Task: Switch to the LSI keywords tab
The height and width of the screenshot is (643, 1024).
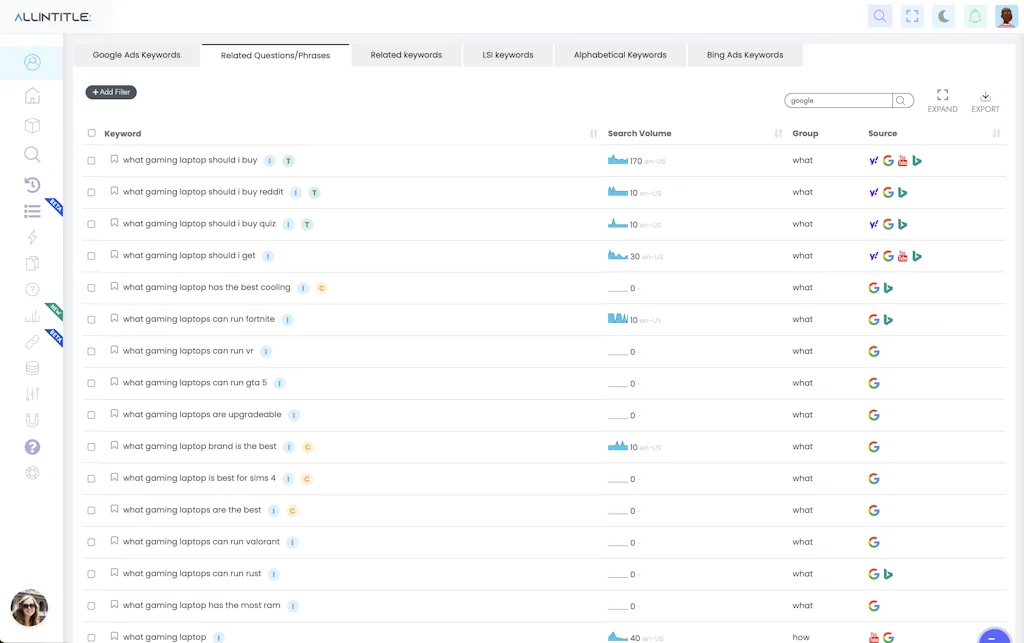Action: (x=508, y=55)
